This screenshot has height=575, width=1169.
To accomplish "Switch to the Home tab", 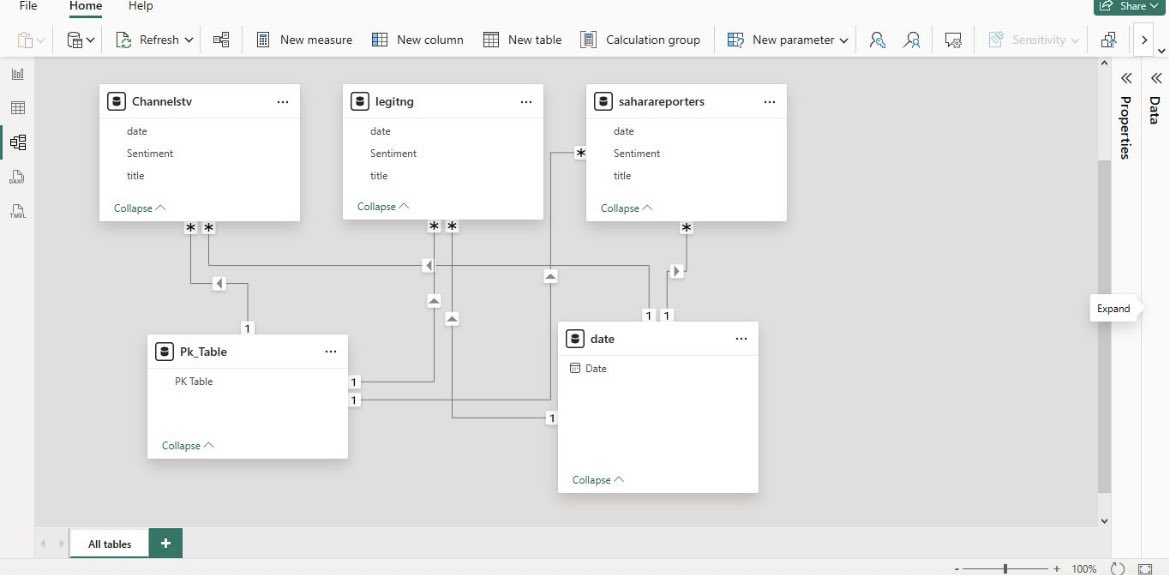I will [x=86, y=6].
